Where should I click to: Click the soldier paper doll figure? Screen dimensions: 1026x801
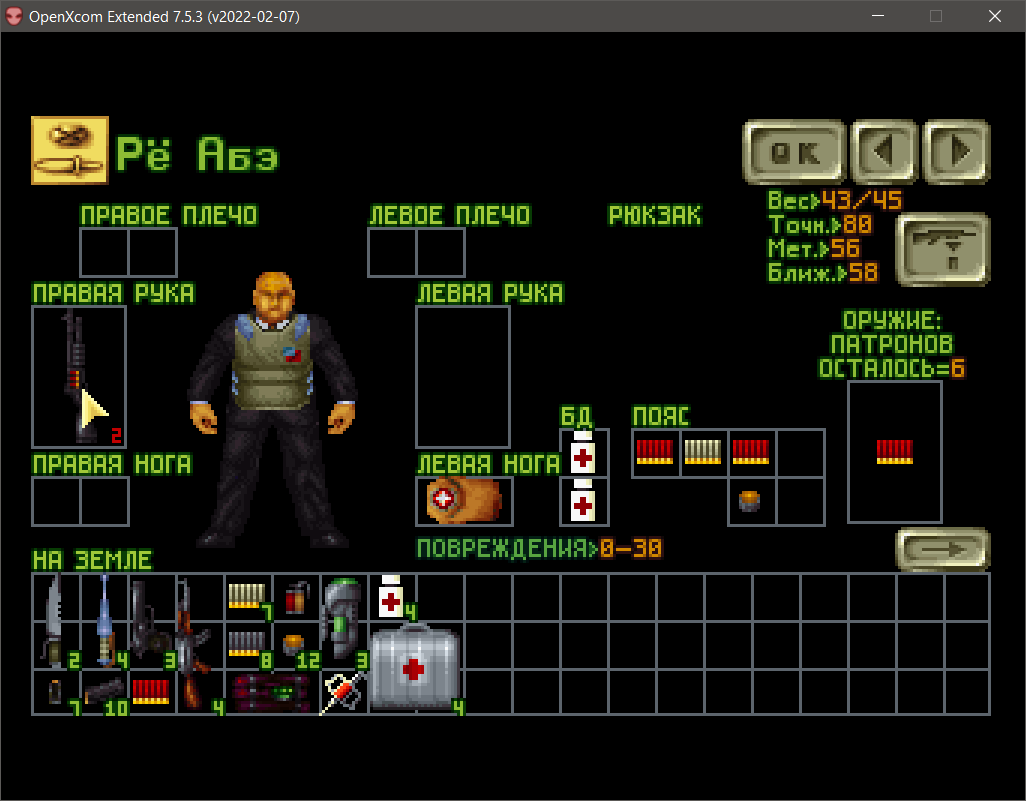273,410
